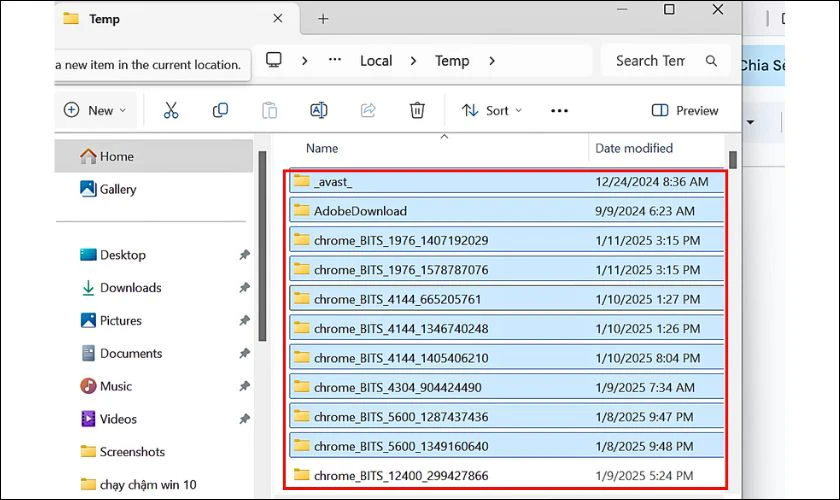Select folder chrome_BITS_4144_1346740248
Screen dimensions: 840x500
click(x=507, y=329)
